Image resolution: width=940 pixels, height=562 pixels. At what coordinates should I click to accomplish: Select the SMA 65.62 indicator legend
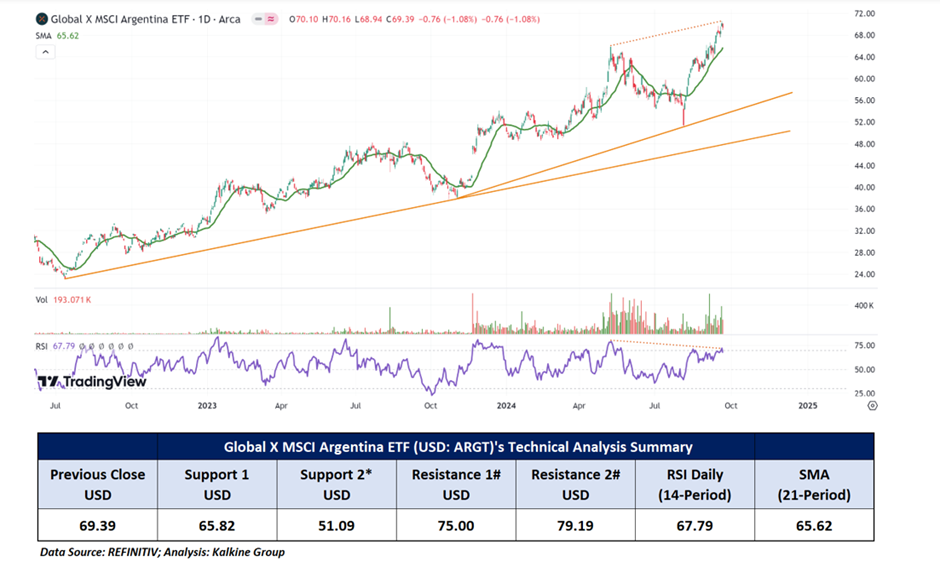(57, 35)
